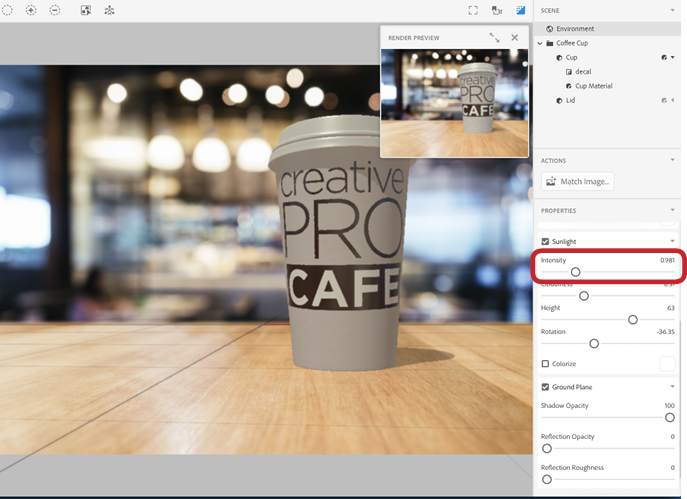Open the Colorize color swatch
This screenshot has height=499, width=687.
[x=667, y=364]
